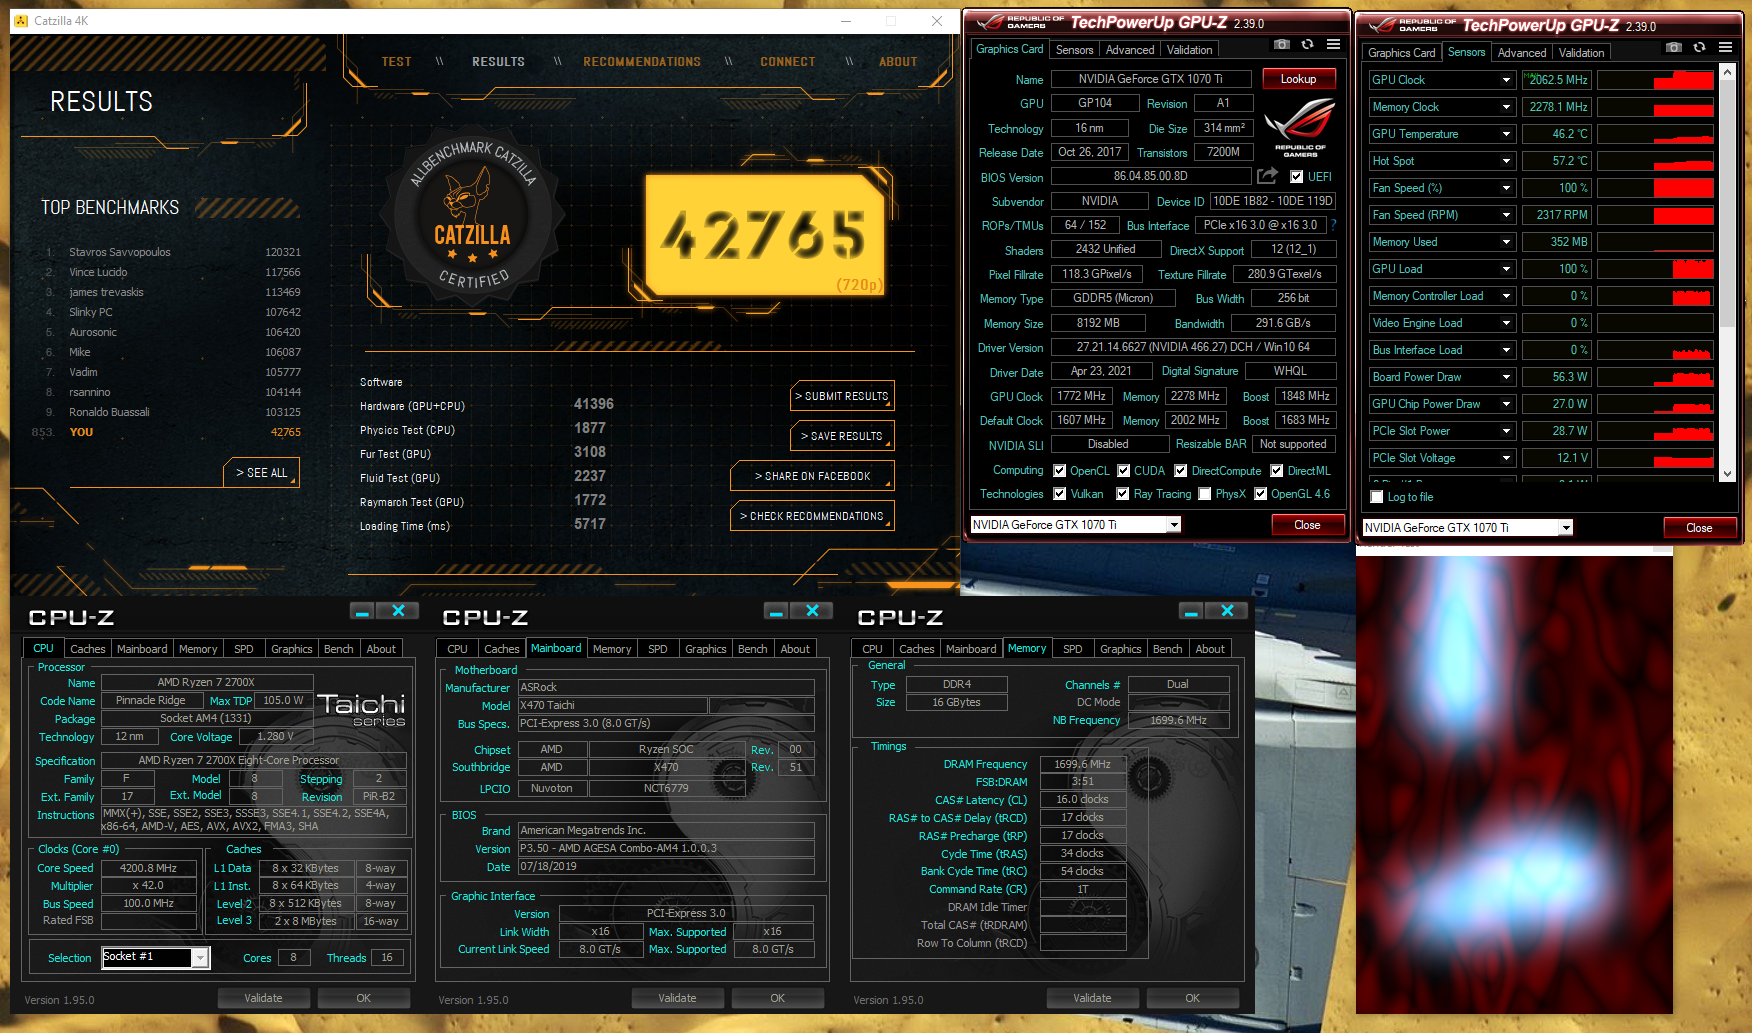Click SAVE RESULTS button
Image resolution: width=1752 pixels, height=1033 pixels.
[842, 436]
